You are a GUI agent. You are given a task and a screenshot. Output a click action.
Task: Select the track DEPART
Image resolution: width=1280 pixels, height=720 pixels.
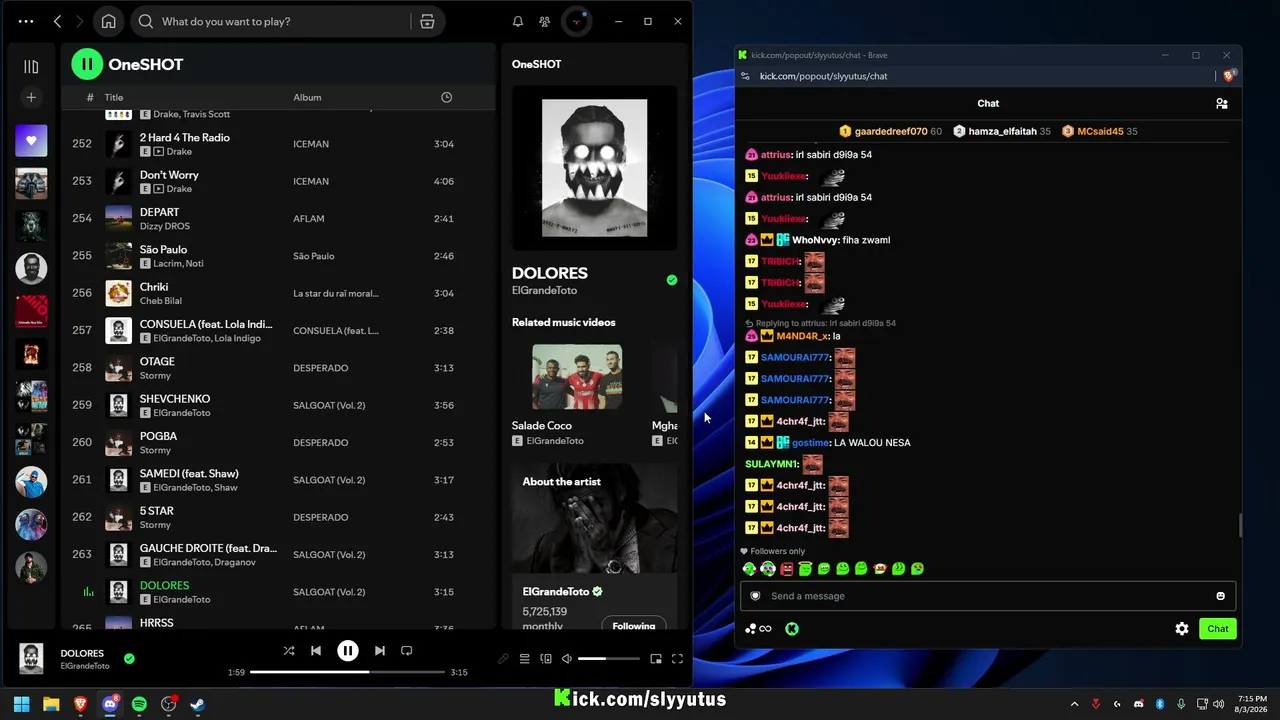point(160,212)
